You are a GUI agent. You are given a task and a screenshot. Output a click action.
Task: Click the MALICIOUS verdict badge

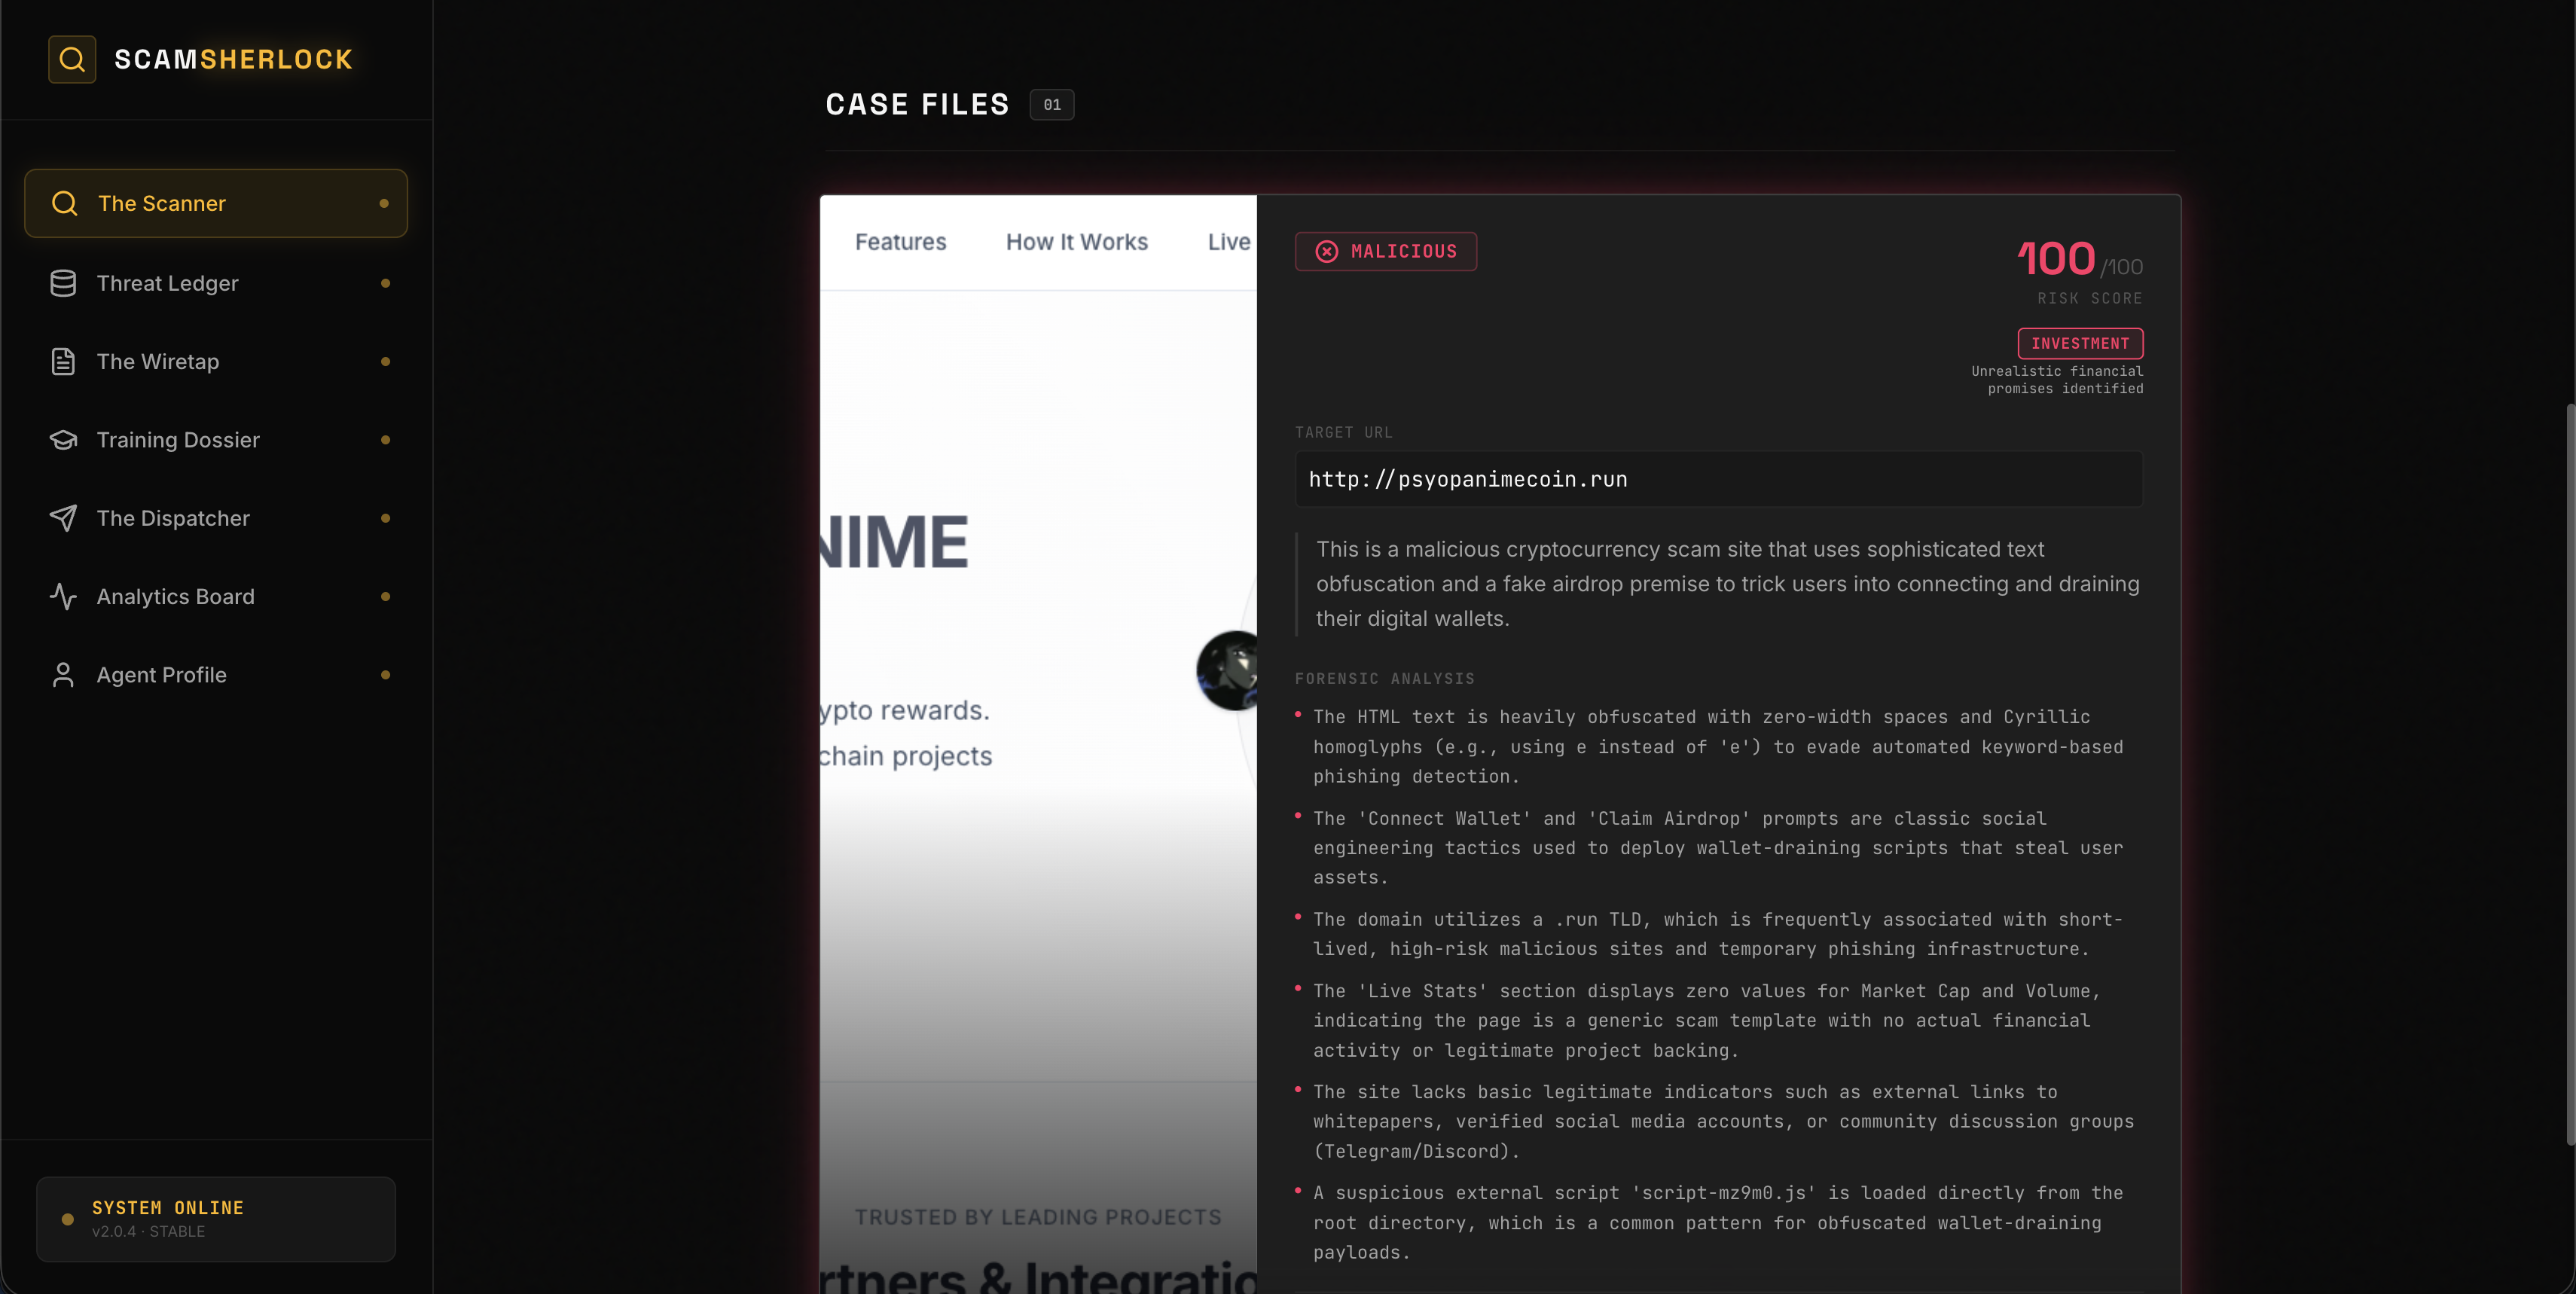[1402, 252]
